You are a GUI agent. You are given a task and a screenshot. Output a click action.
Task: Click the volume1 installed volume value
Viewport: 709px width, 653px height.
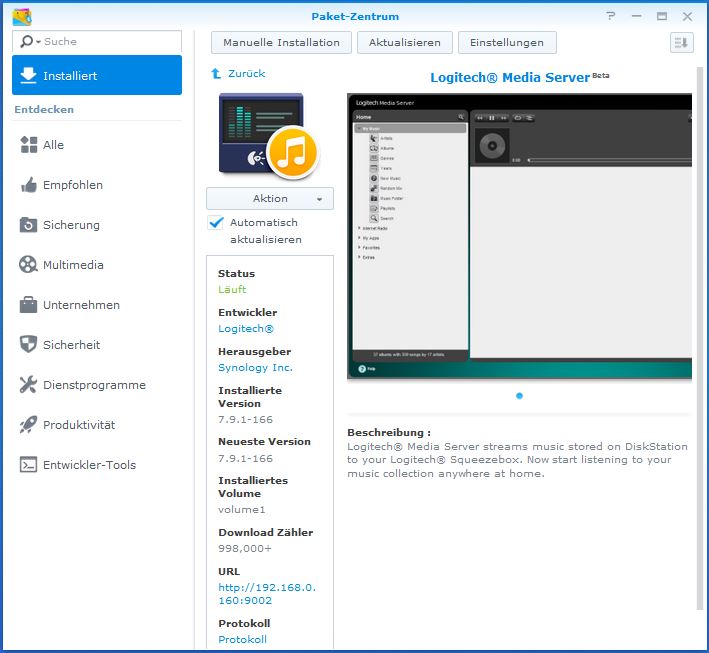(x=241, y=509)
